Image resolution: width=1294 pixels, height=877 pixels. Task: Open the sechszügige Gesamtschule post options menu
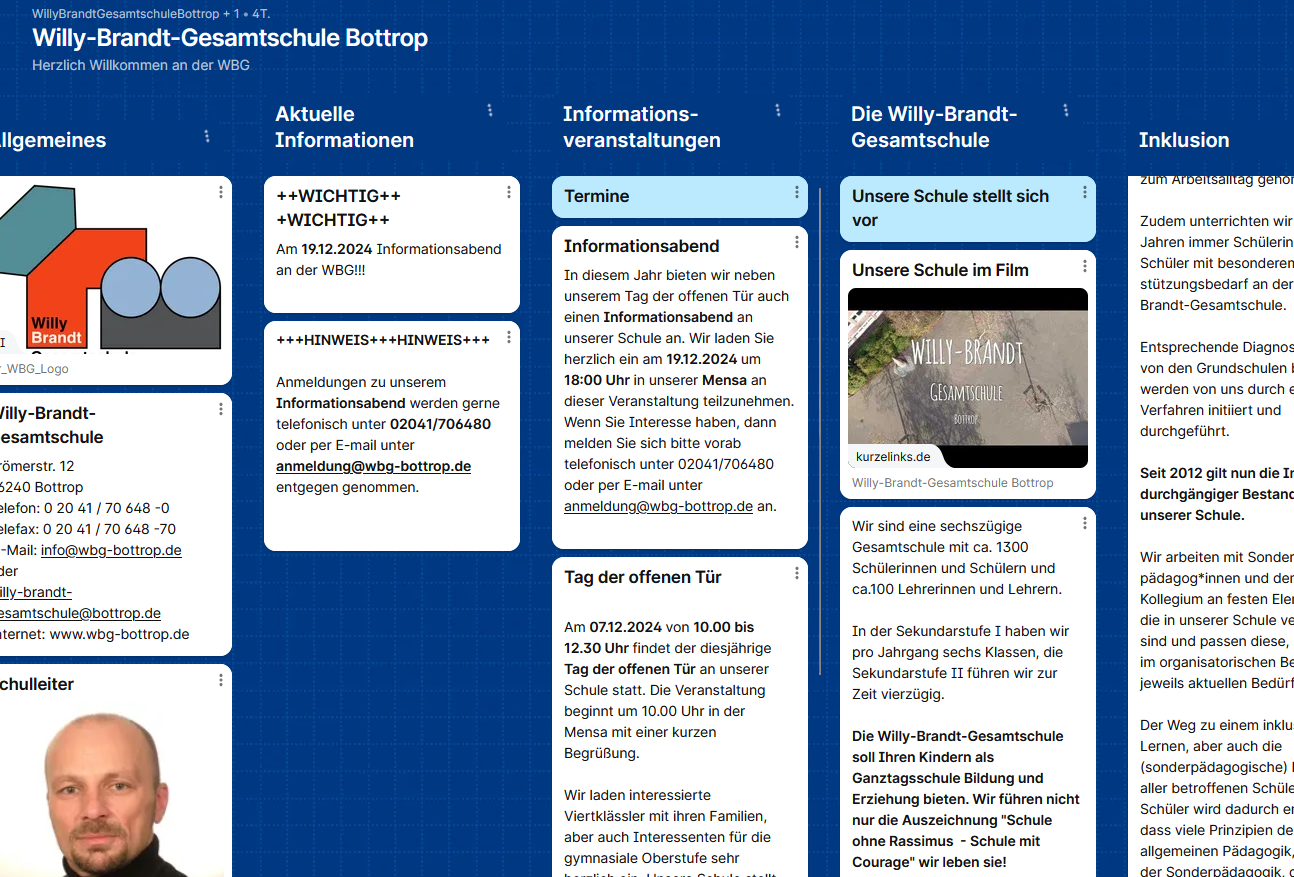click(x=1085, y=523)
